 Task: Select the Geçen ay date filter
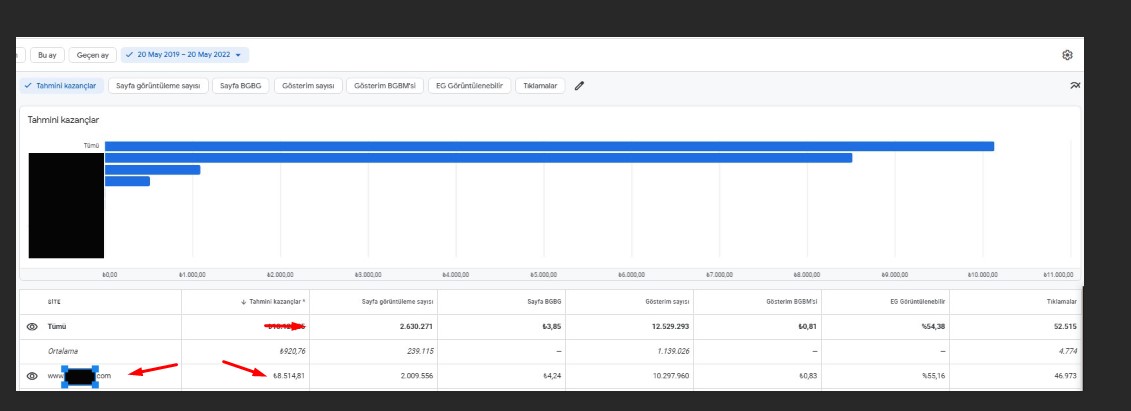(93, 55)
